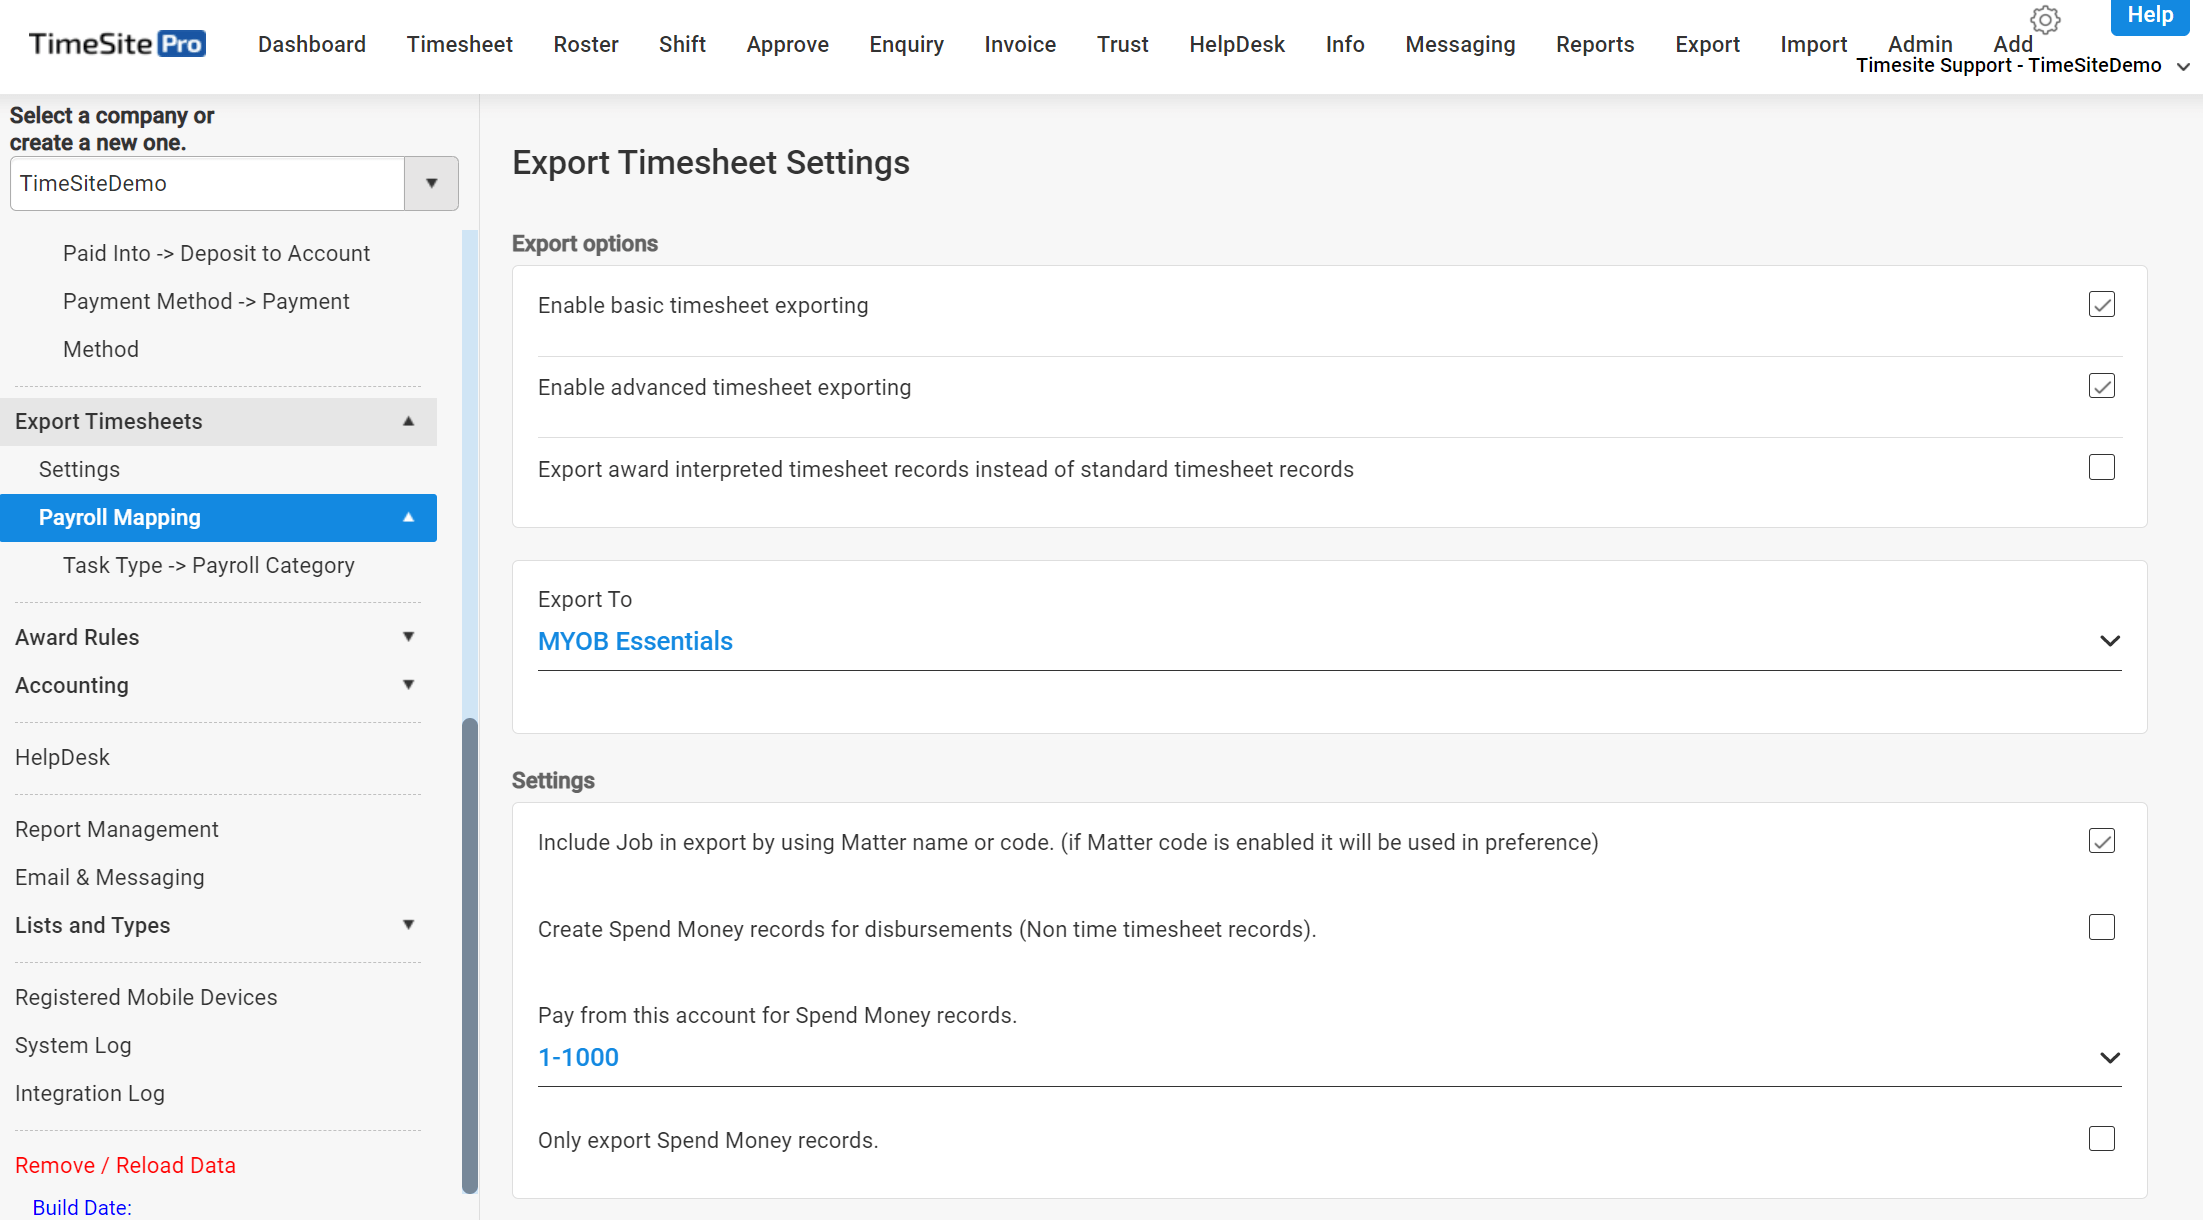Image resolution: width=2203 pixels, height=1220 pixels.
Task: Expand the Award Rules section arrow
Action: click(x=408, y=637)
